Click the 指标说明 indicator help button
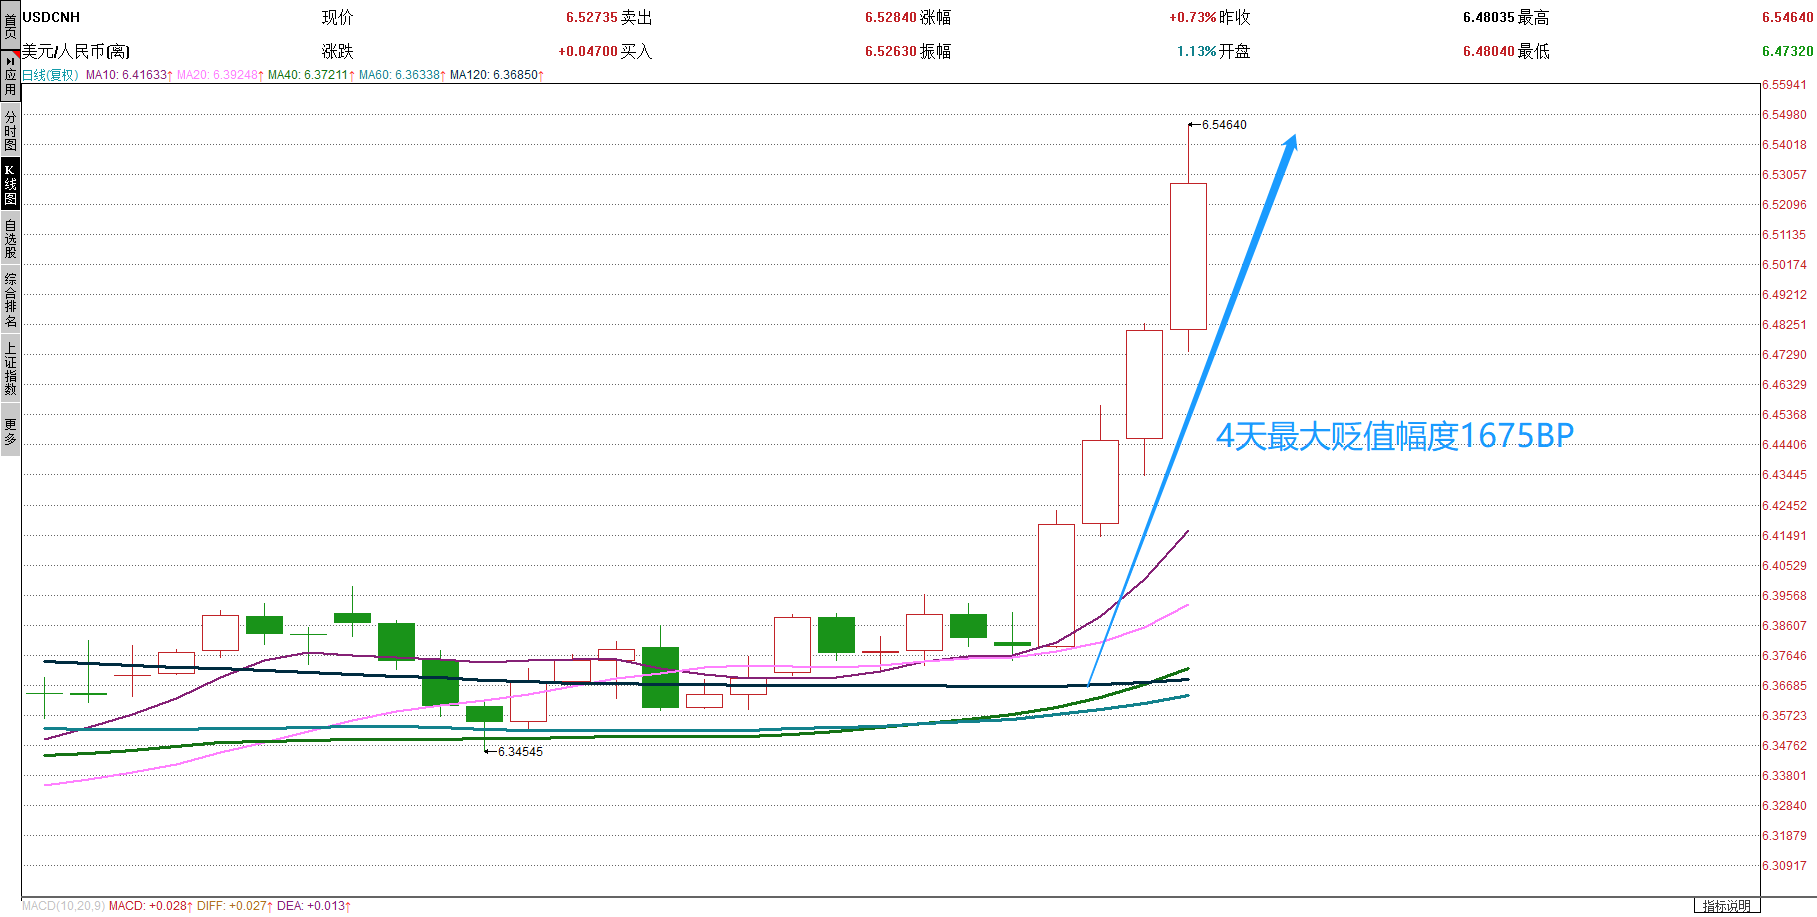This screenshot has height=917, width=1817. pos(1726,906)
